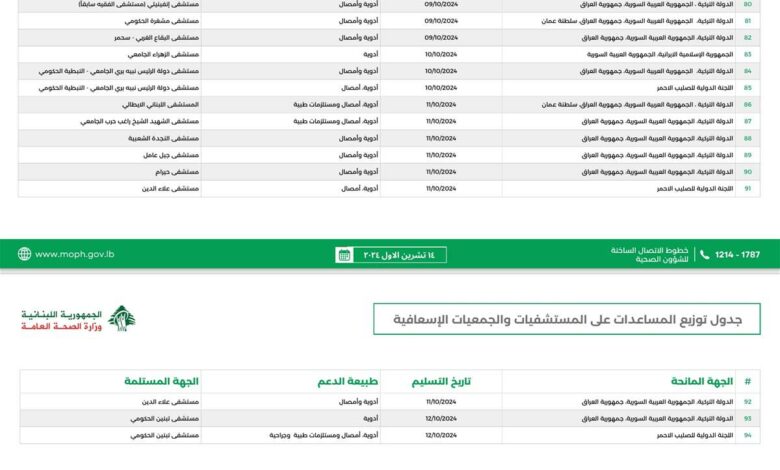780x470 pixels.
Task: Click "اللجنة الدولية للصليب الاحمر" in row 94
Action: click(x=695, y=435)
